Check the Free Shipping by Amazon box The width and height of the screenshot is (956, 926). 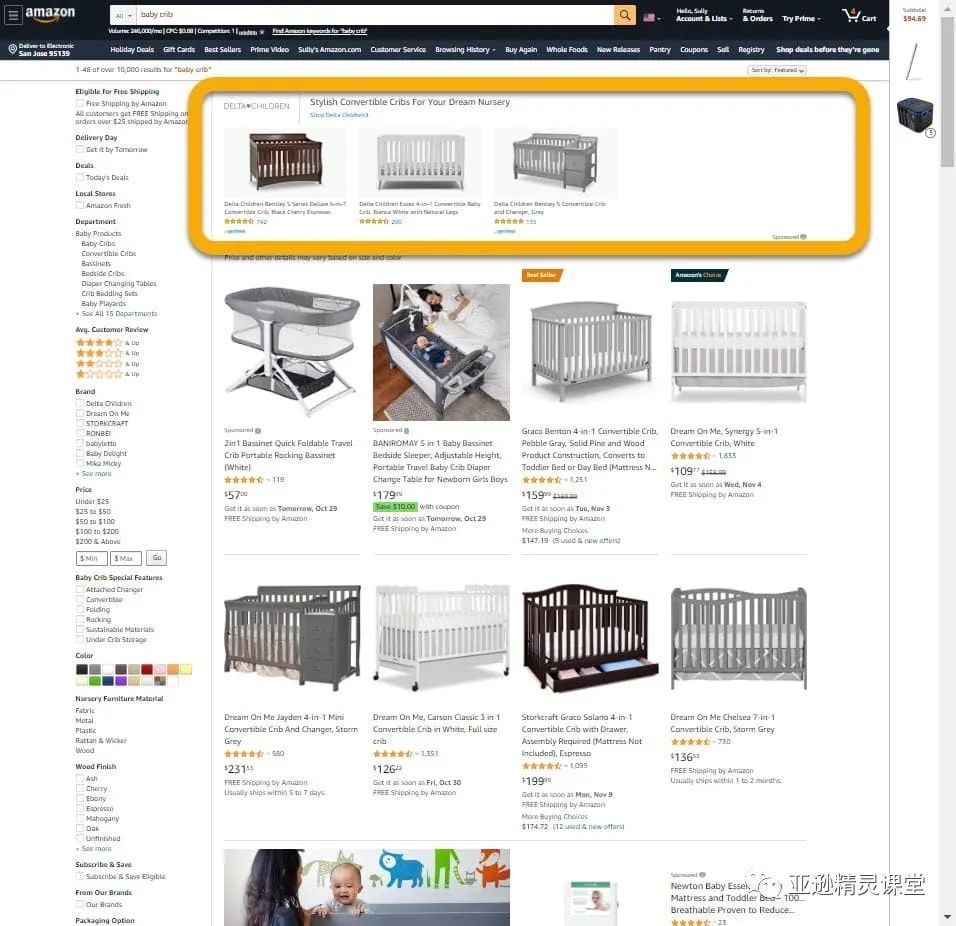79,104
